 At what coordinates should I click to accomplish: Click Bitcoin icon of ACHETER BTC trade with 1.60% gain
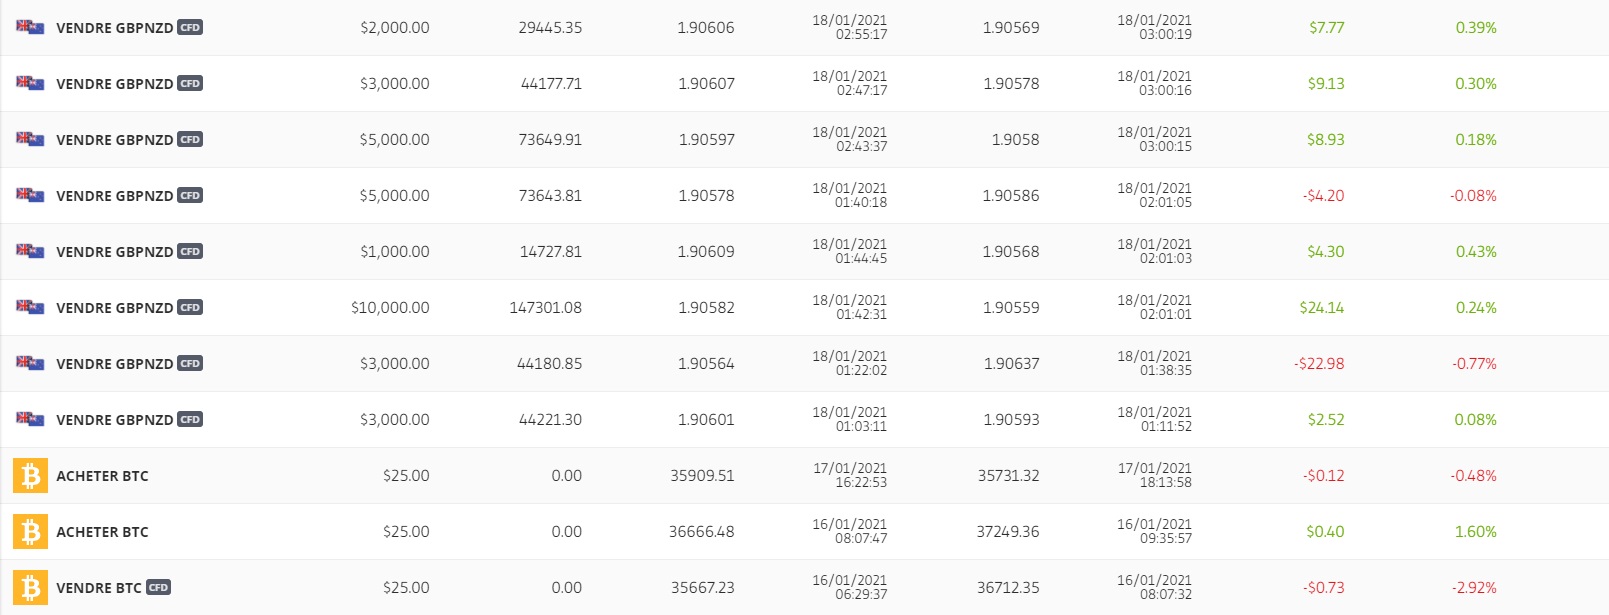tap(30, 531)
